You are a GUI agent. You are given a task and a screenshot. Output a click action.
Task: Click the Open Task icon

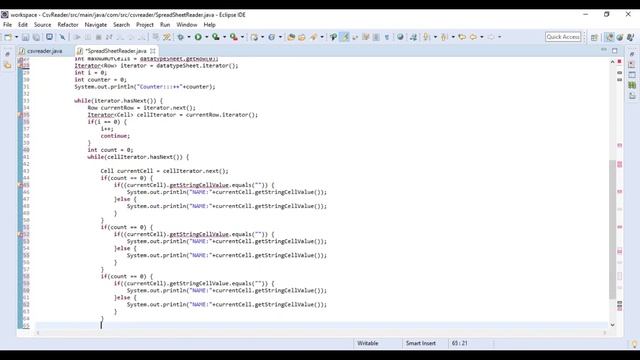coord(302,37)
